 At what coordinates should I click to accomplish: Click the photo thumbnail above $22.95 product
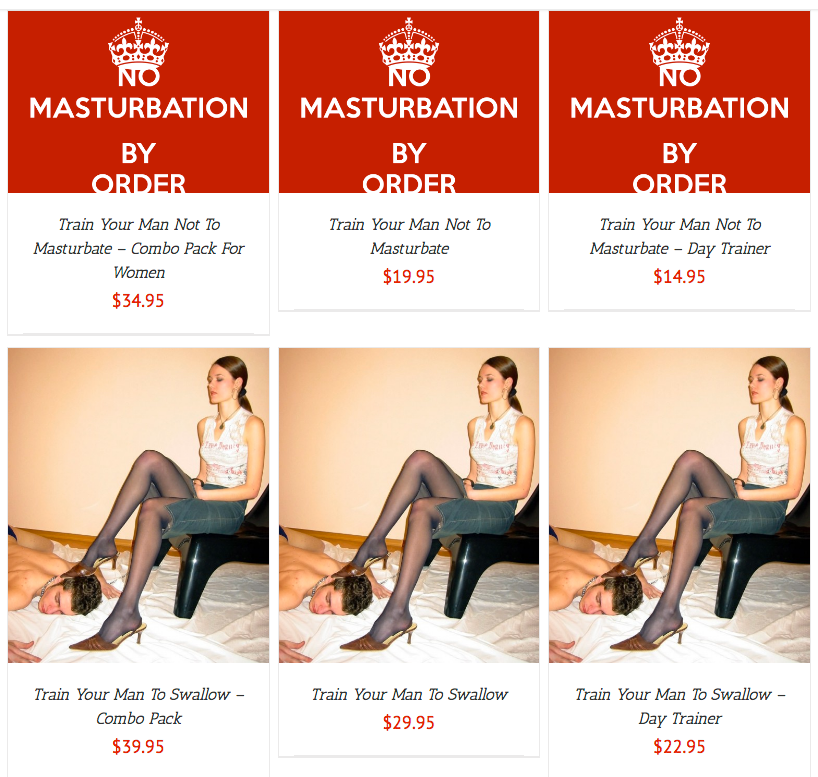point(679,506)
